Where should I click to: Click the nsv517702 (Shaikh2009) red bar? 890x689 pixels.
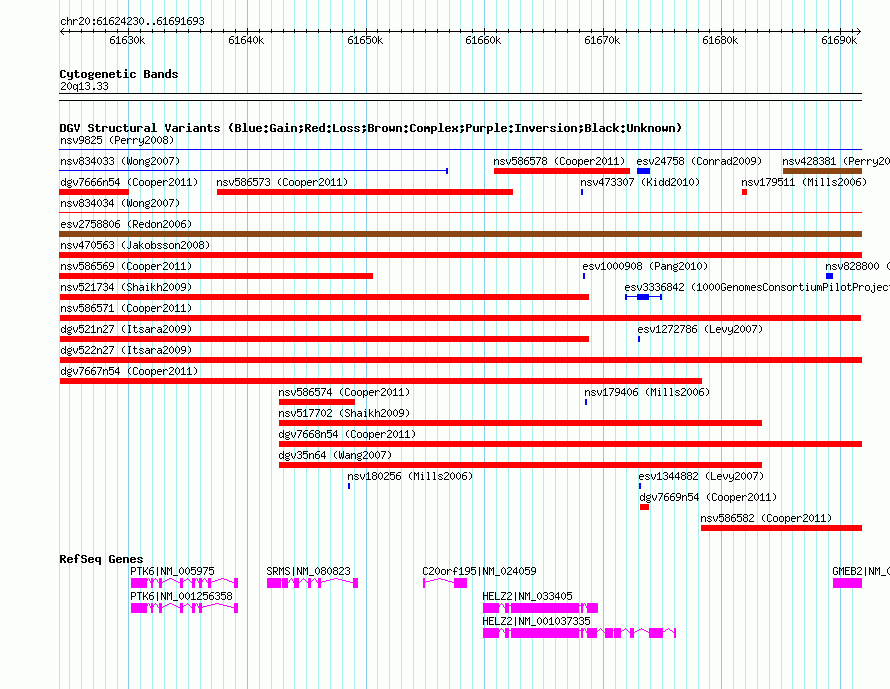tap(520, 423)
